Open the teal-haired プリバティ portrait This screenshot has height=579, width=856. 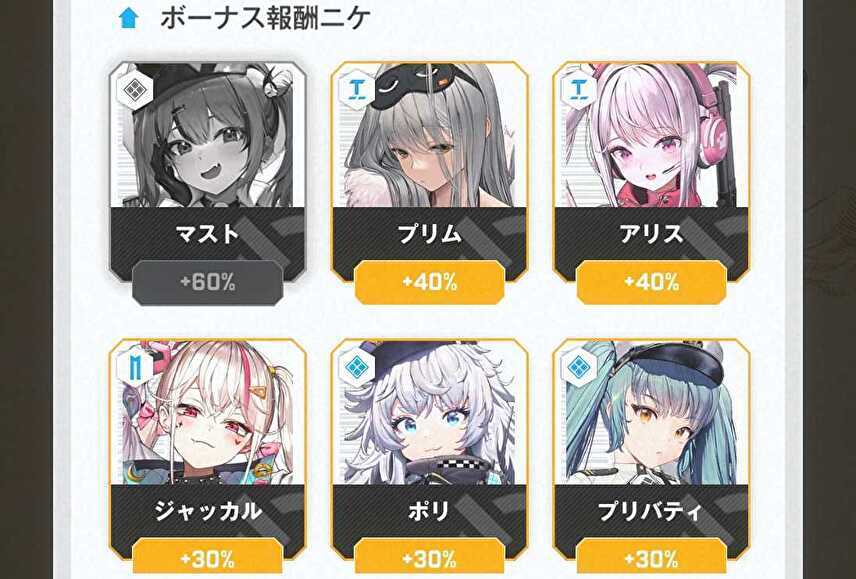[651, 413]
